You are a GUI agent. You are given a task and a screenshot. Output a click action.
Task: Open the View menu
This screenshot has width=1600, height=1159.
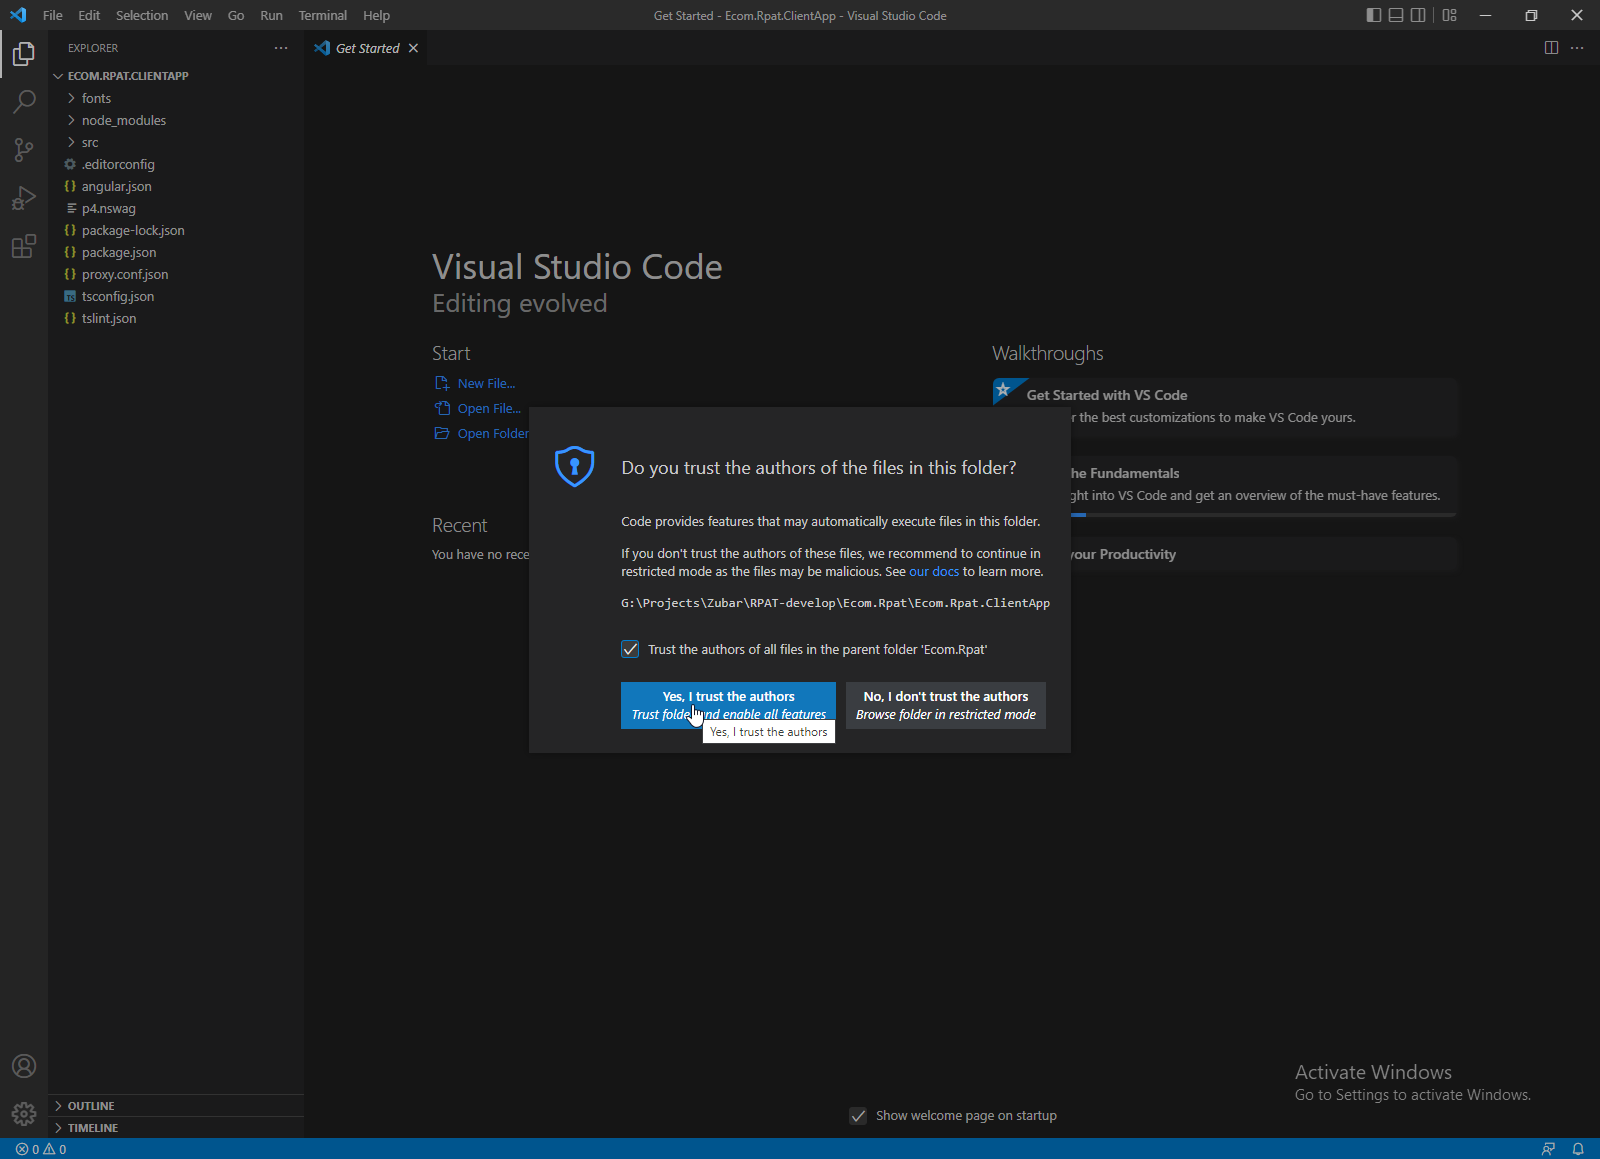(x=198, y=15)
